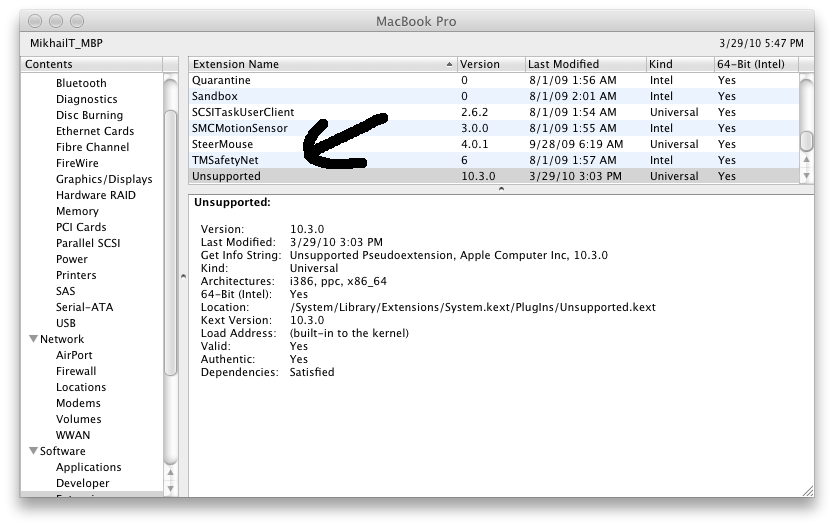Click the window resize grip corner
Image resolution: width=834 pixels, height=527 pixels.
pyautogui.click(x=807, y=491)
